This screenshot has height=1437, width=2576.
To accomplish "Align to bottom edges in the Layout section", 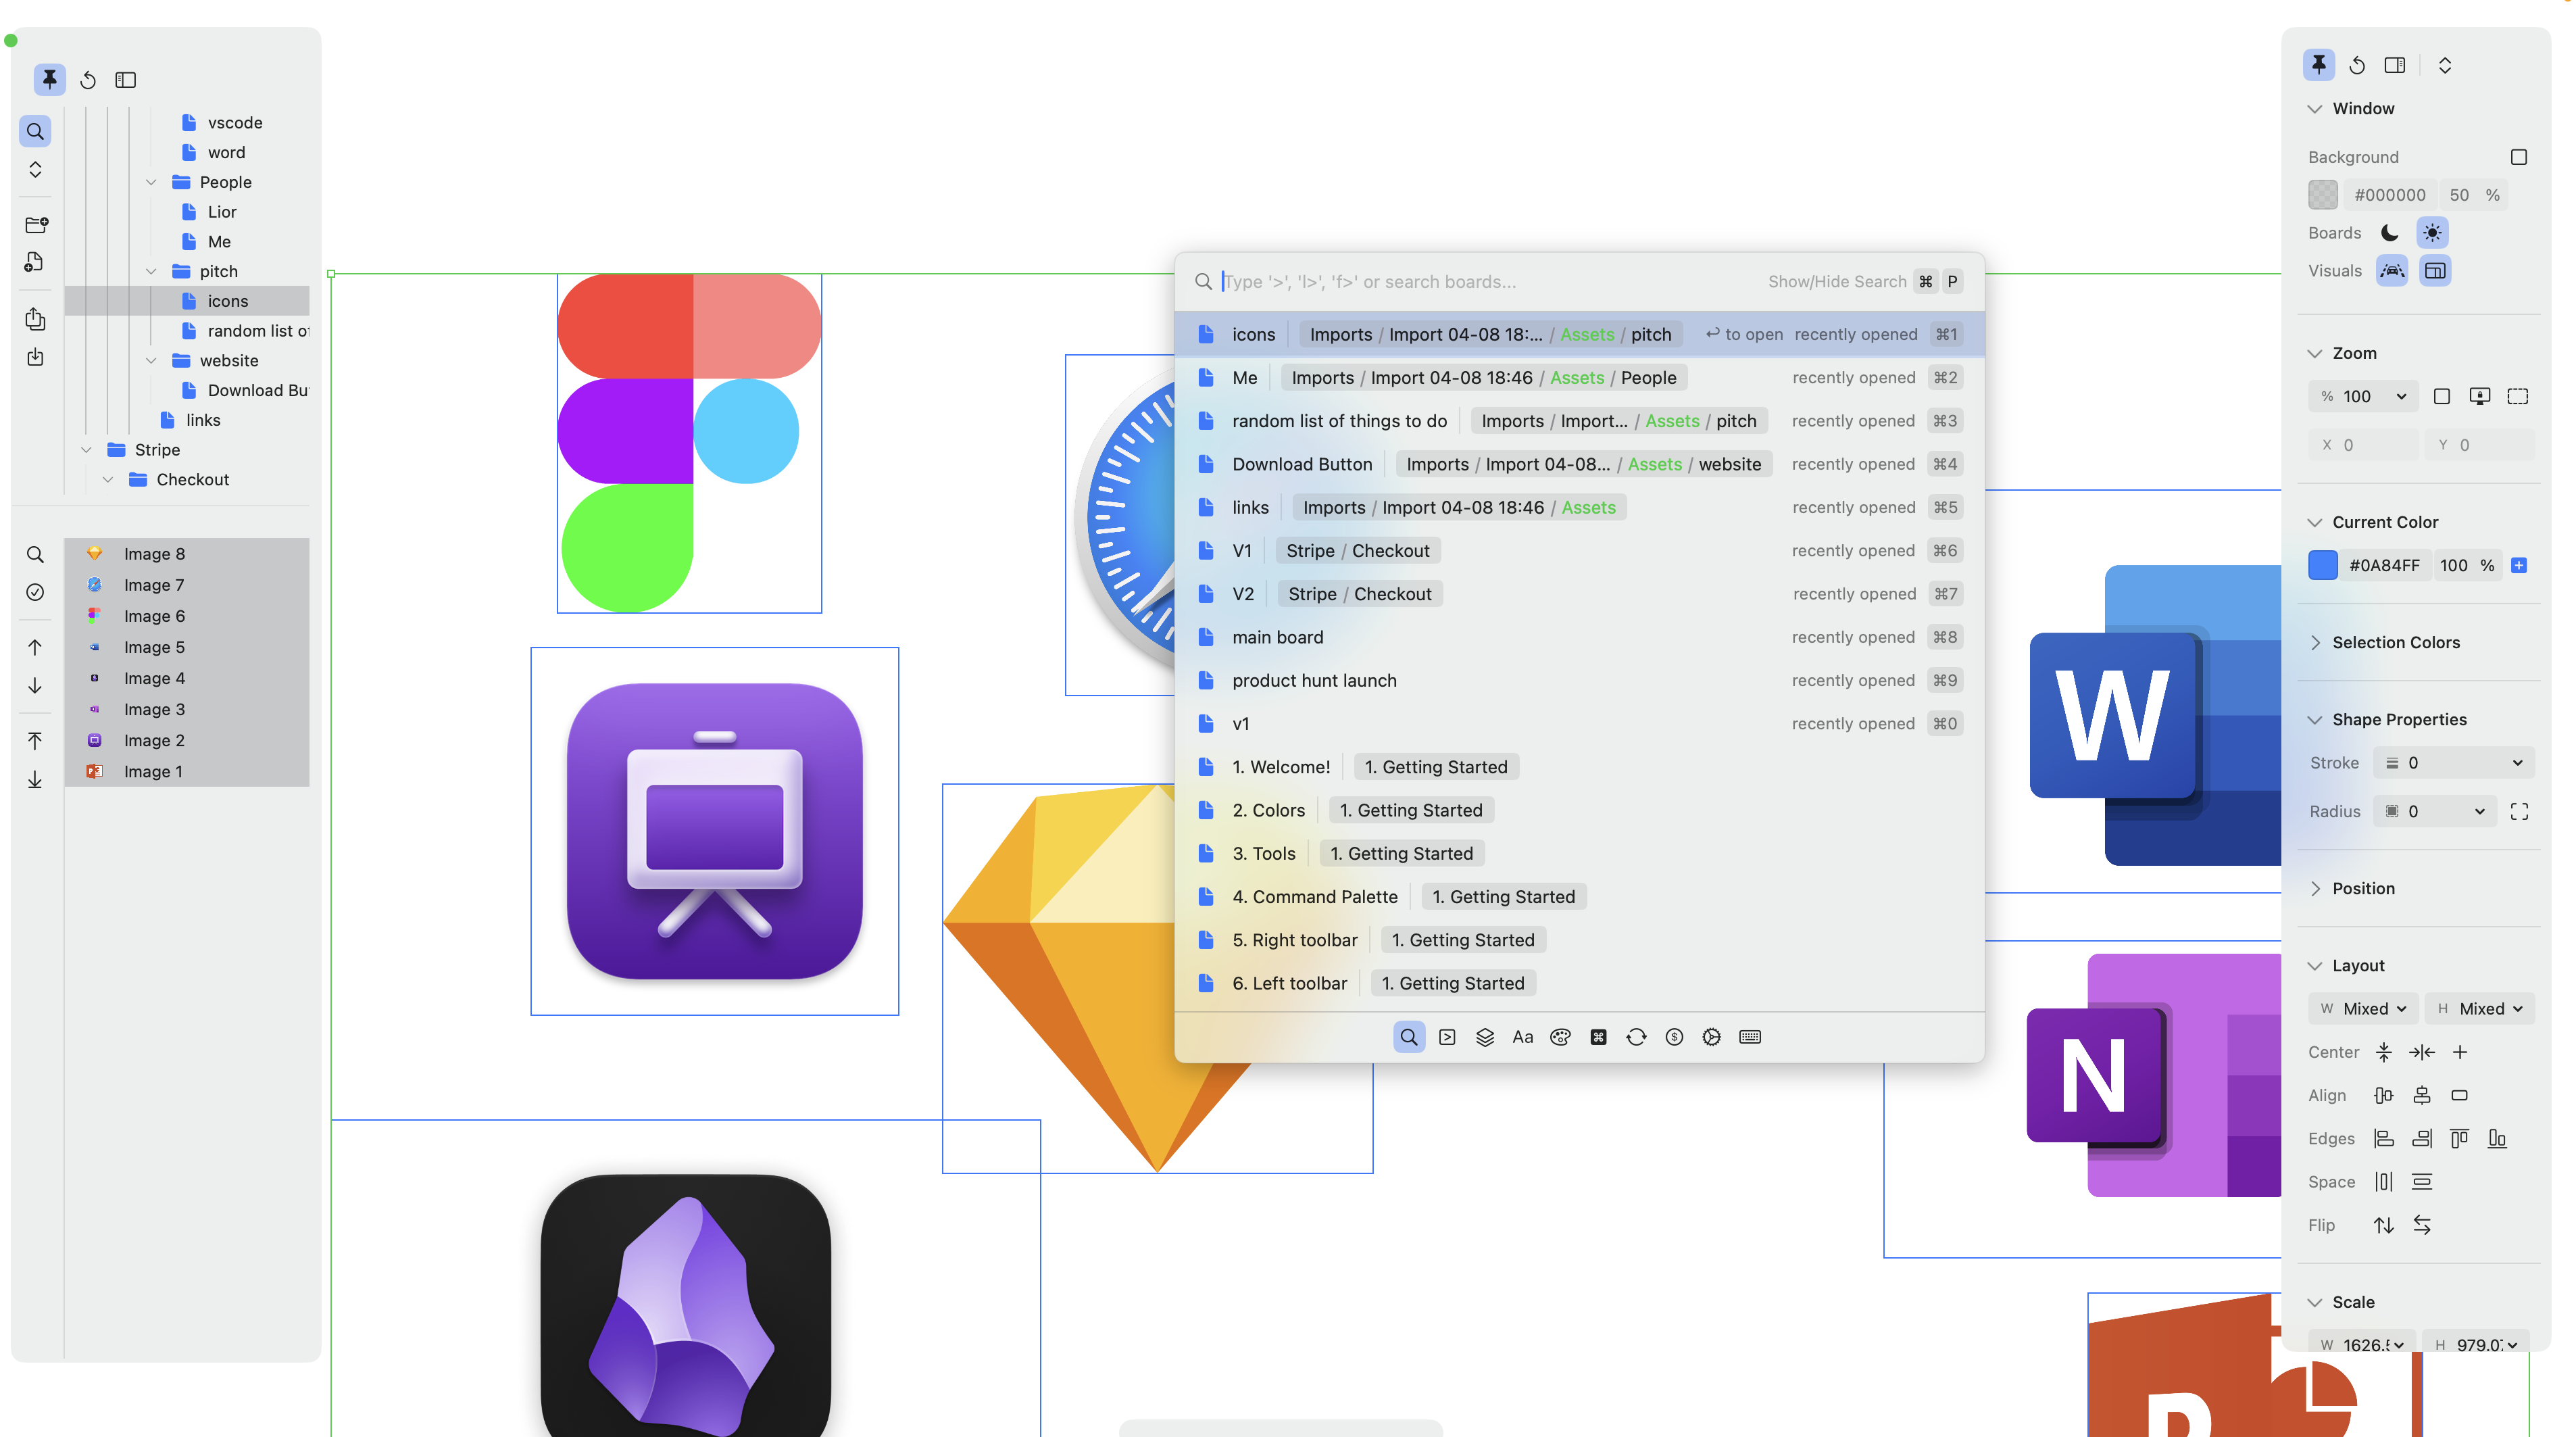I will [x=2497, y=1139].
